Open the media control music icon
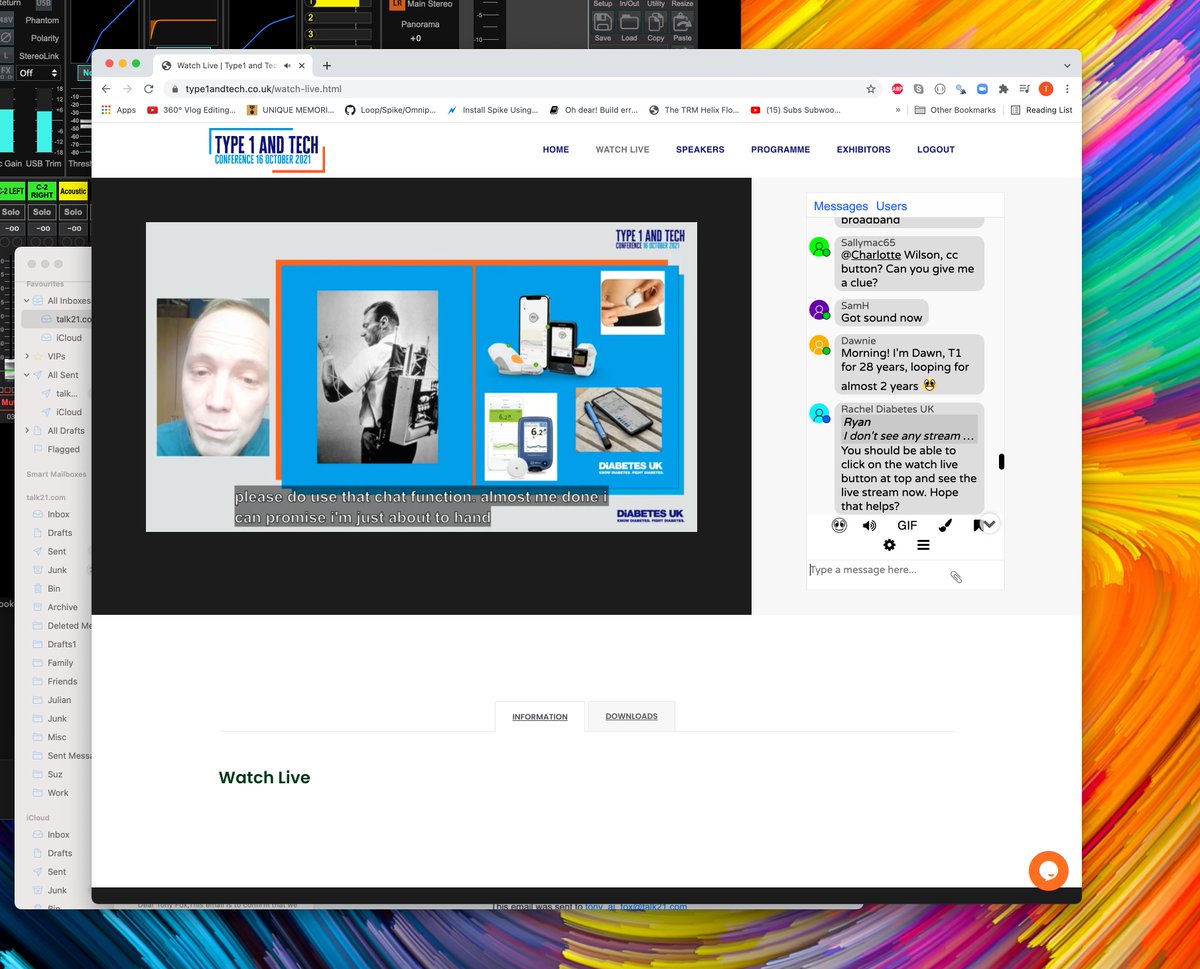 tap(1024, 89)
